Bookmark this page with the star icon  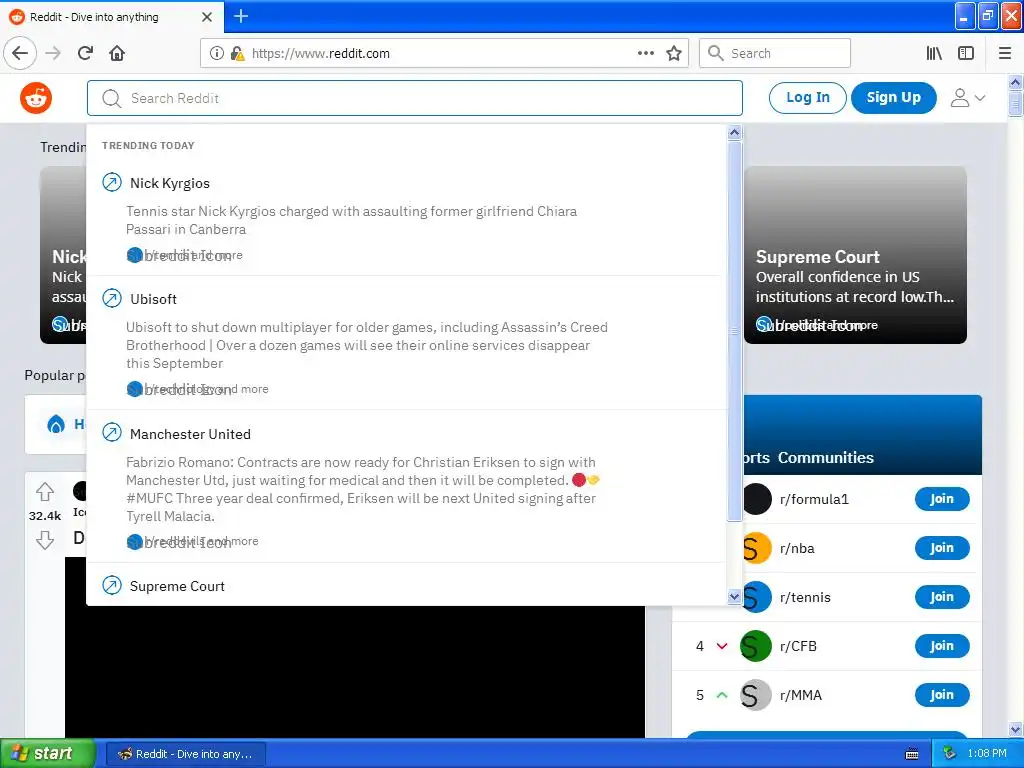pyautogui.click(x=674, y=53)
